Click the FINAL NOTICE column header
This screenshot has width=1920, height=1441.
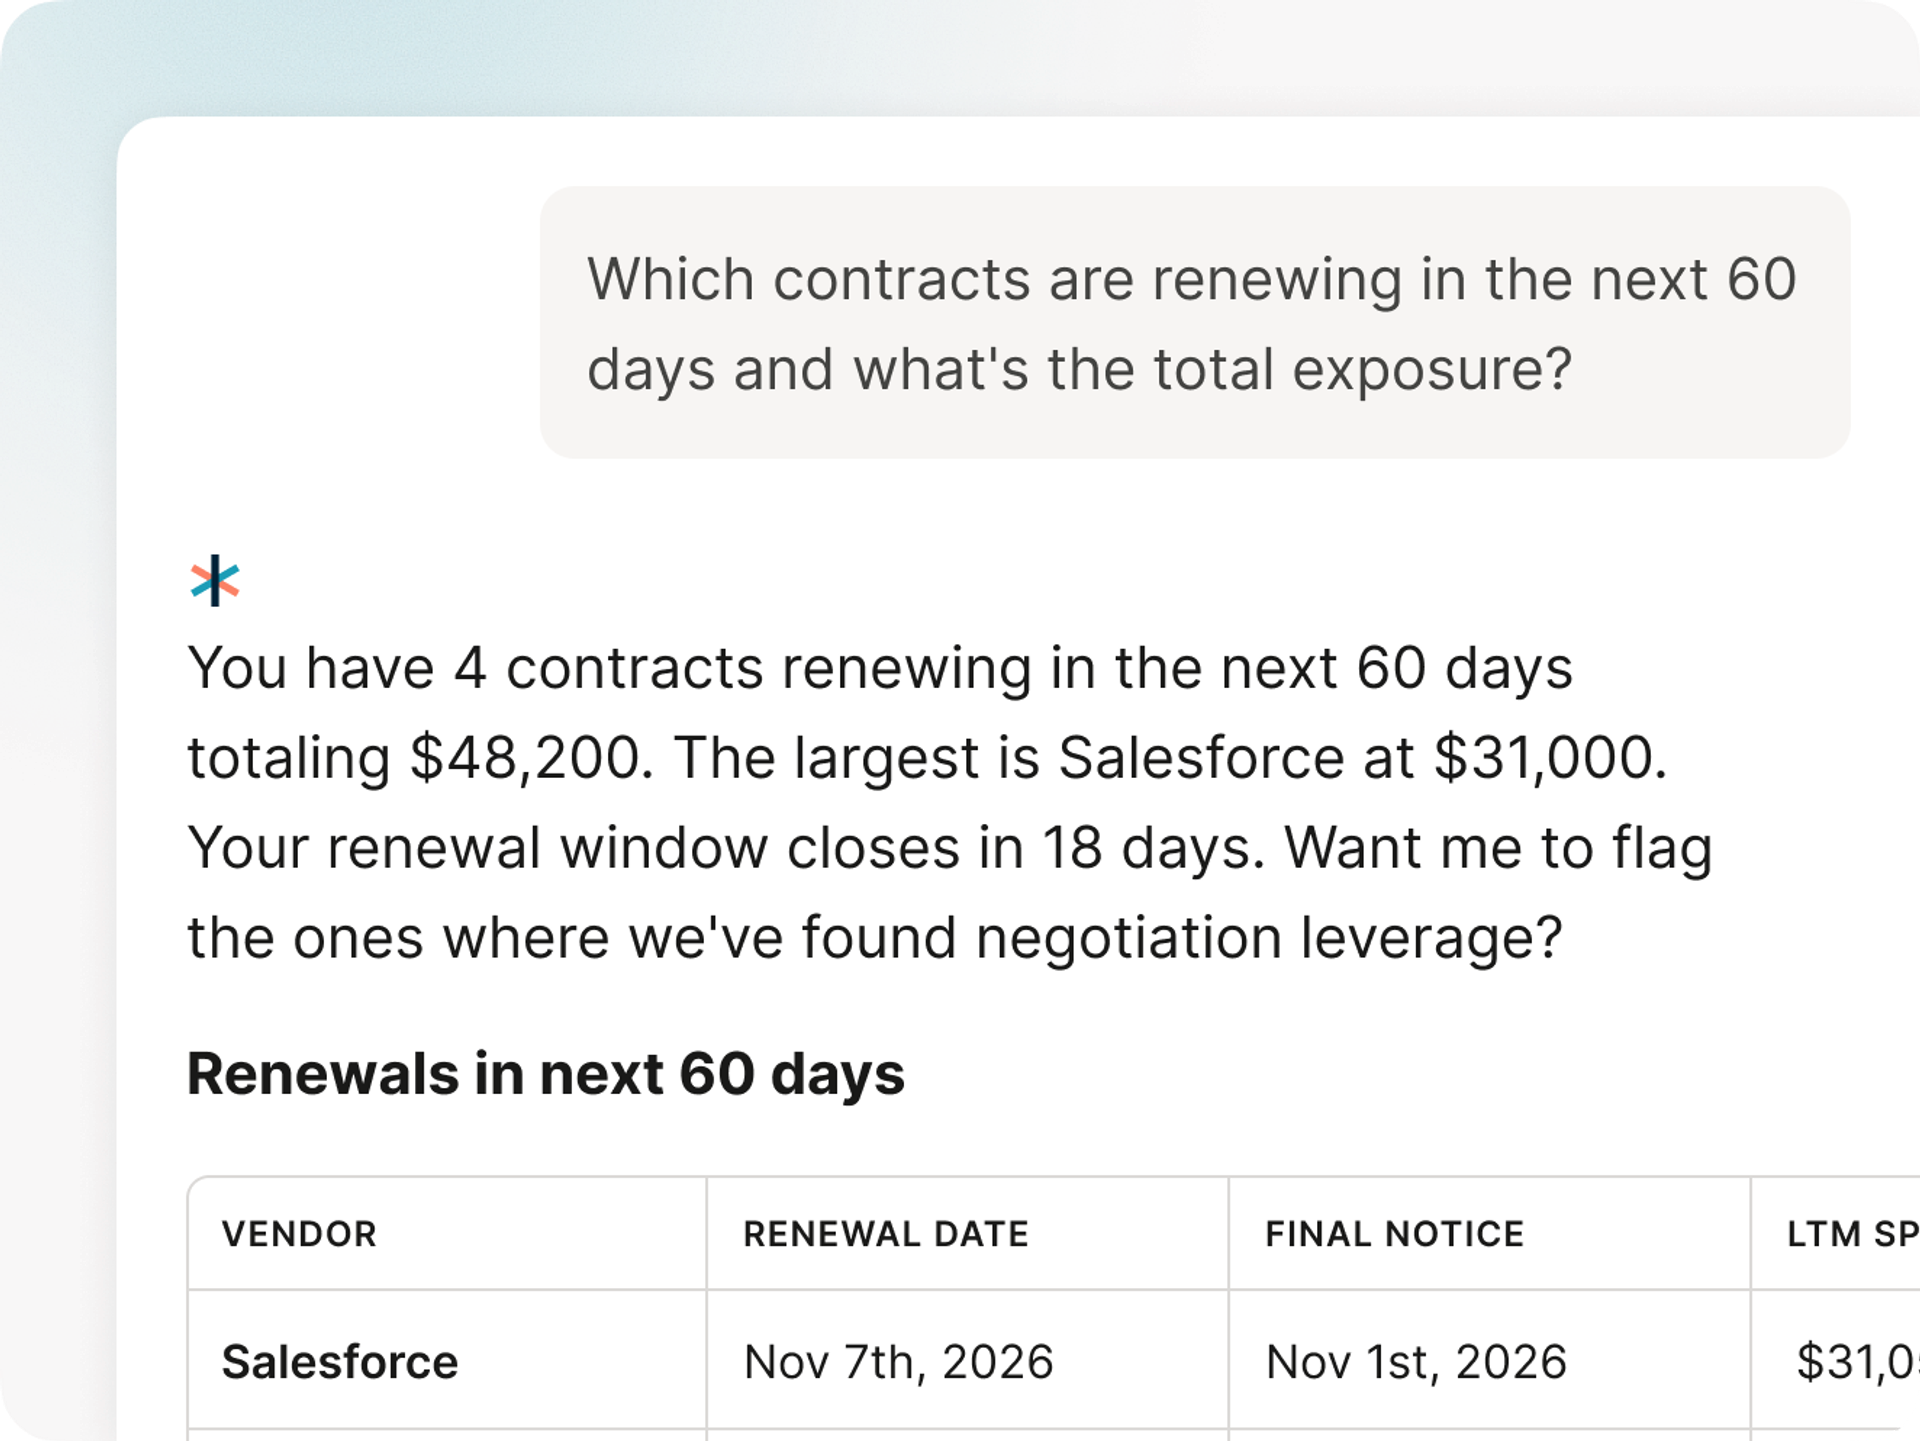point(1395,1234)
